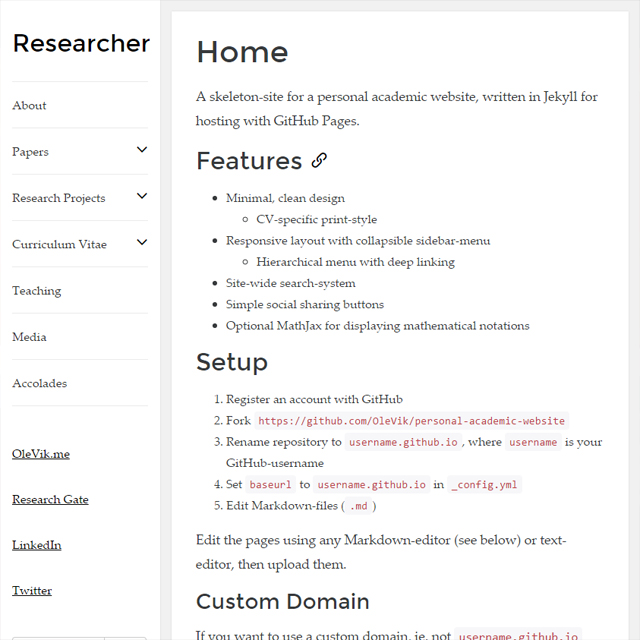The height and width of the screenshot is (640, 640).
Task: Open the Twitter profile link
Action: [32, 591]
